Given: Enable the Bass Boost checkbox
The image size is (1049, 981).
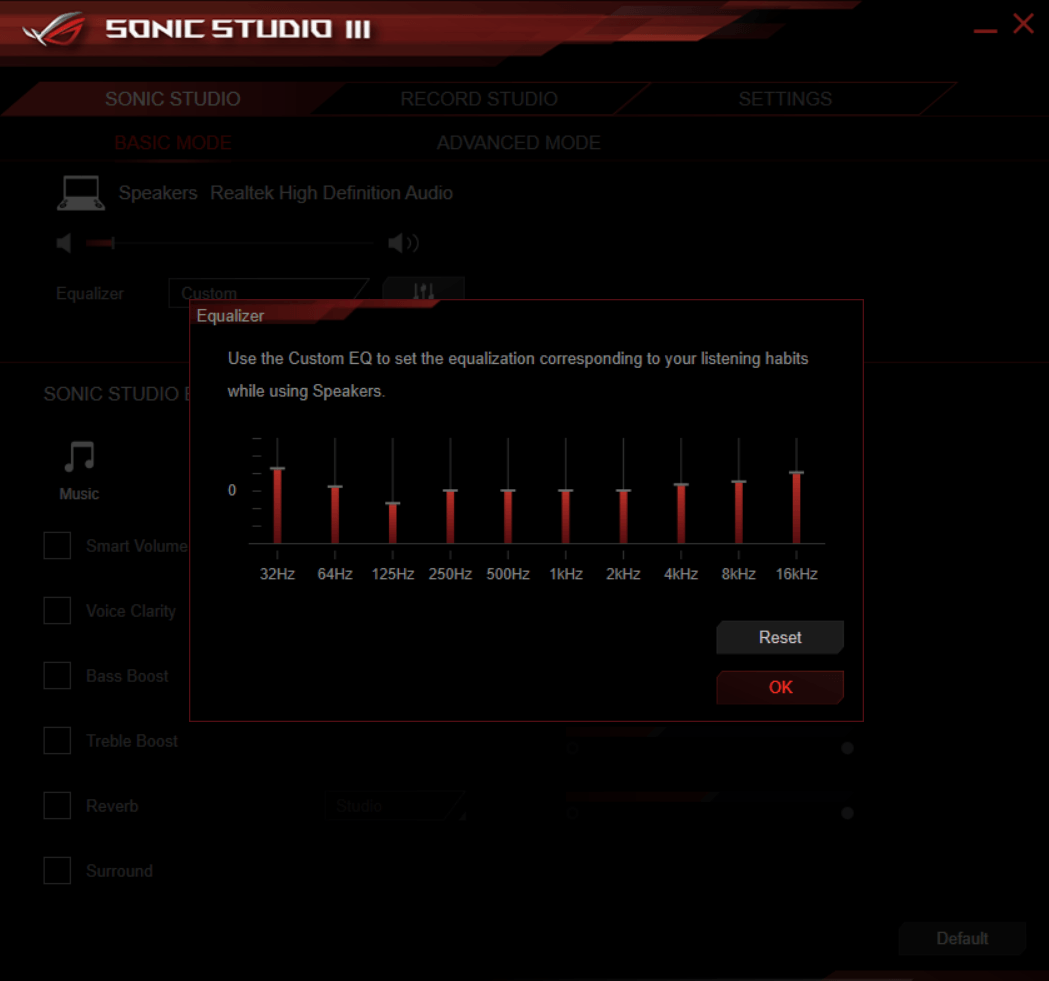Looking at the screenshot, I should tap(57, 676).
